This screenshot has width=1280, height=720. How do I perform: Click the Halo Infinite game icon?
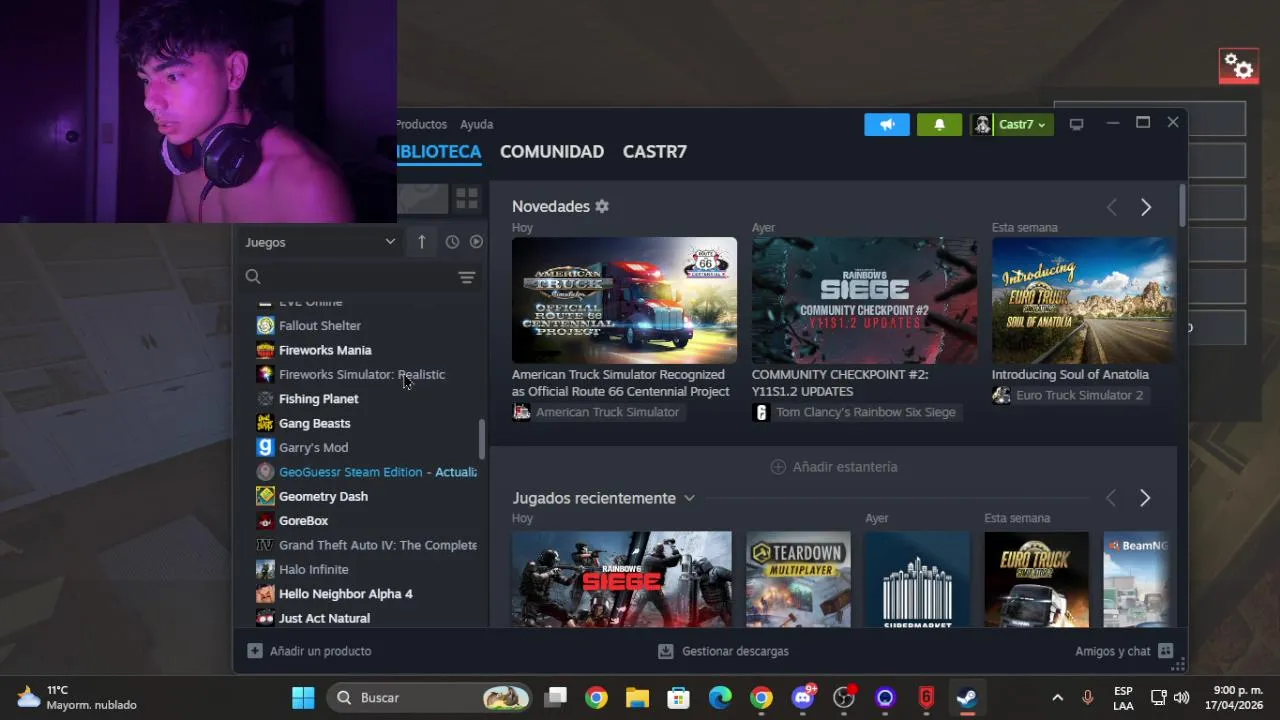pyautogui.click(x=265, y=569)
